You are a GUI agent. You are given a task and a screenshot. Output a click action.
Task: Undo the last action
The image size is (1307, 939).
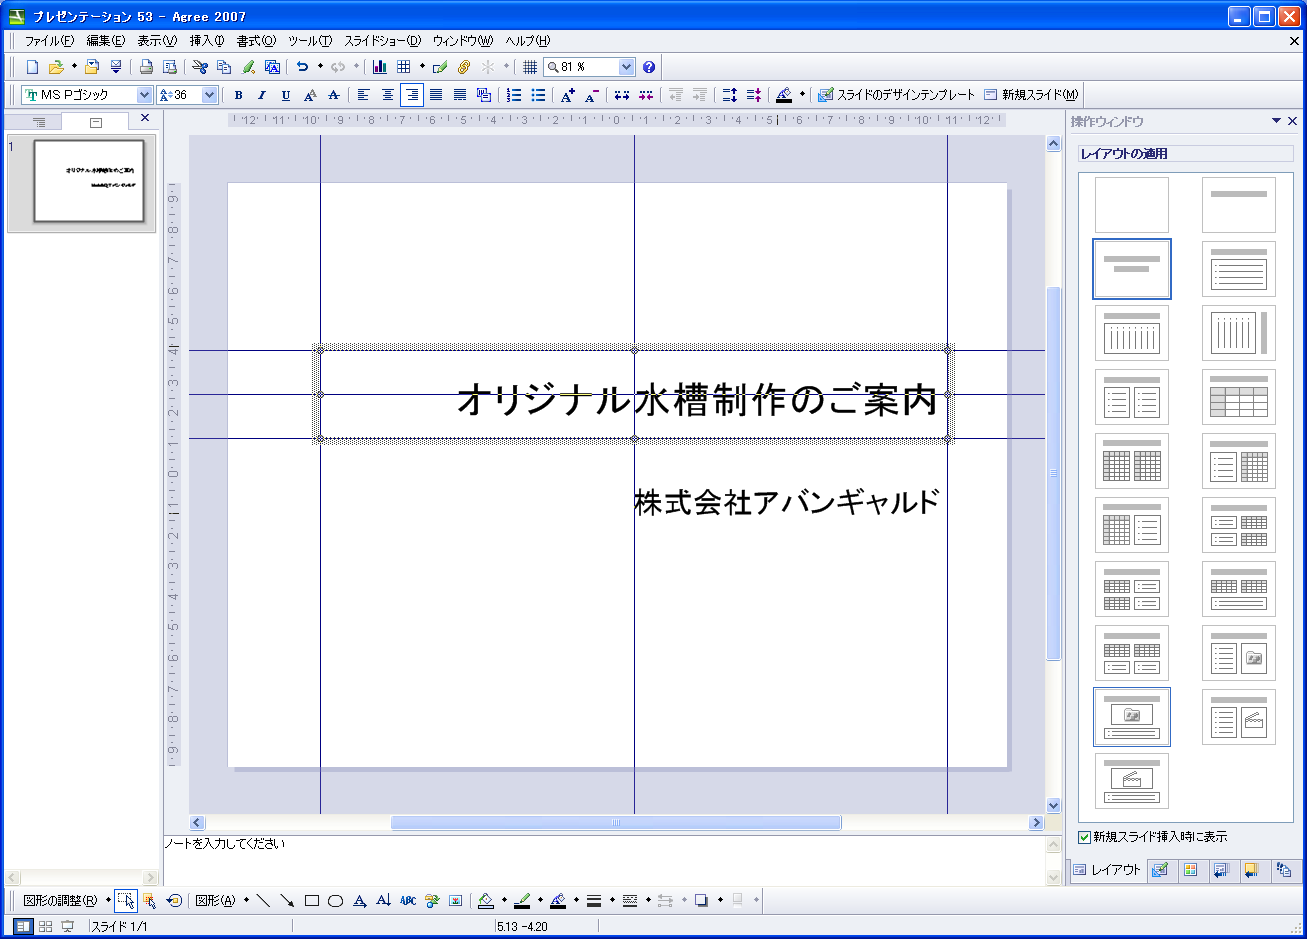[302, 67]
